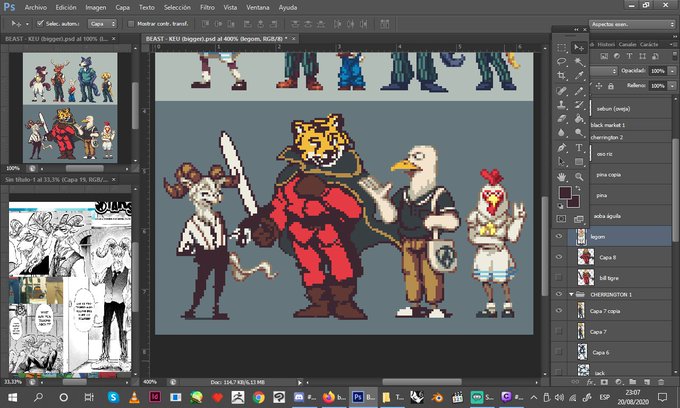Add a layer mask
The height and width of the screenshot is (408, 680).
click(x=604, y=382)
